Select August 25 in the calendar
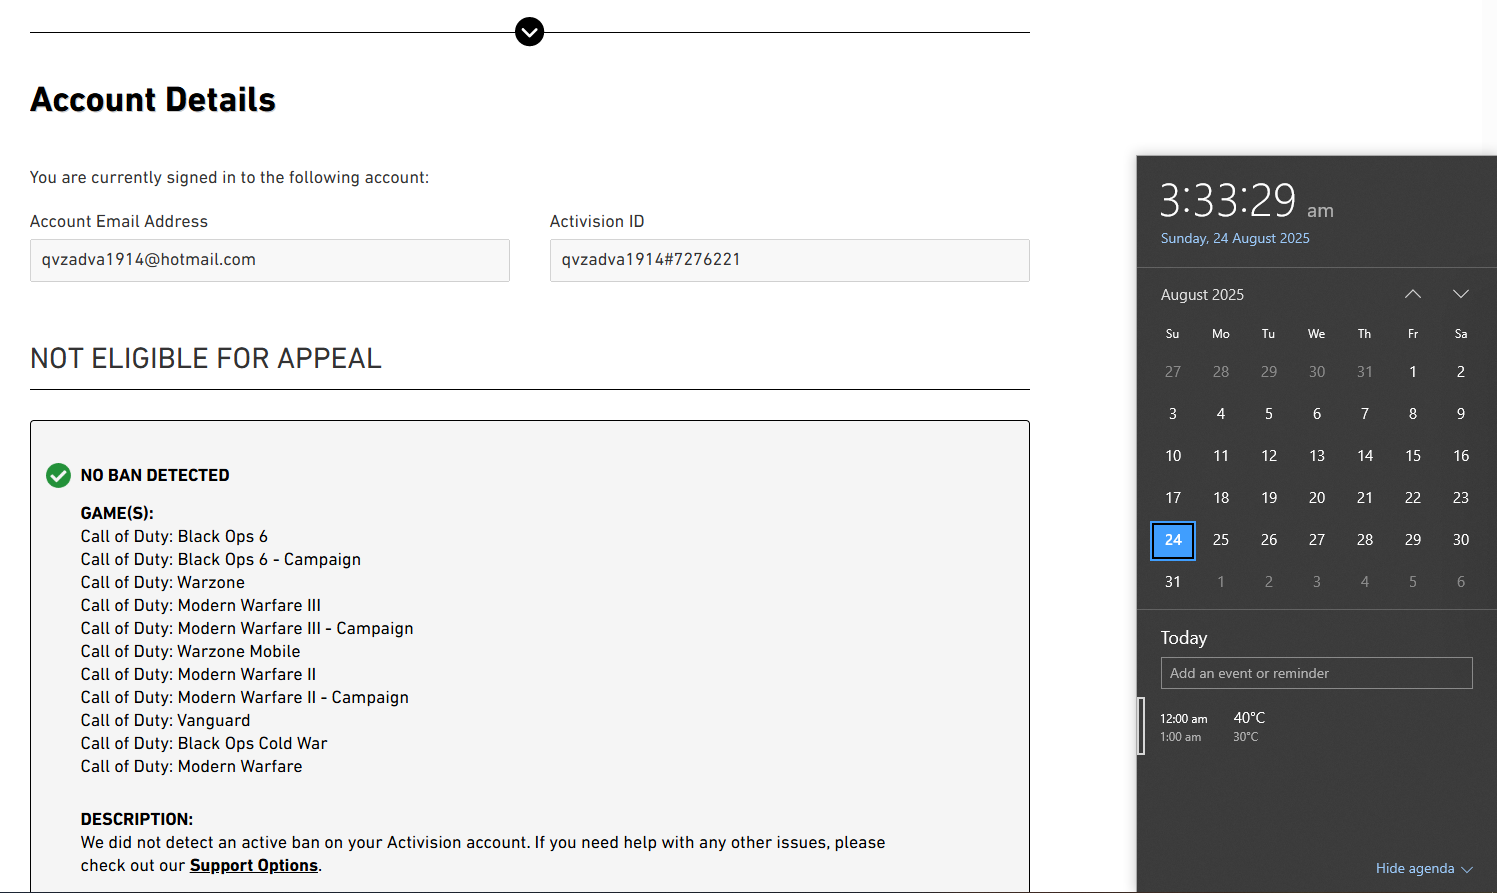 (1221, 540)
